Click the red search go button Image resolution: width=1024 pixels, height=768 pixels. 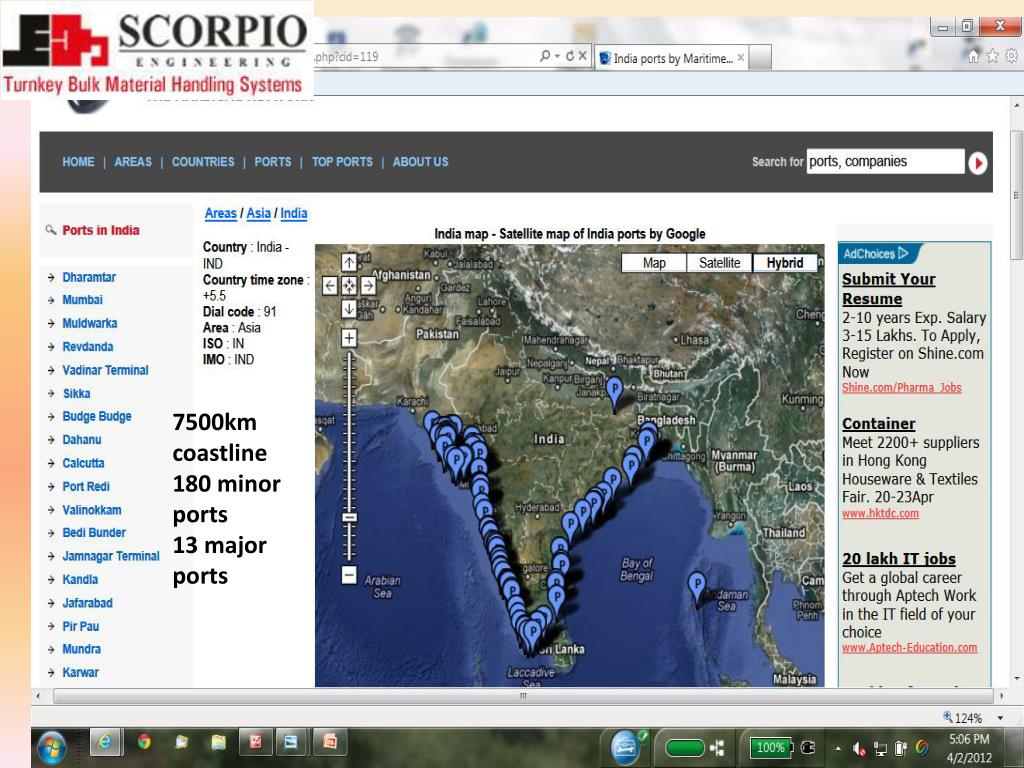[x=977, y=162]
